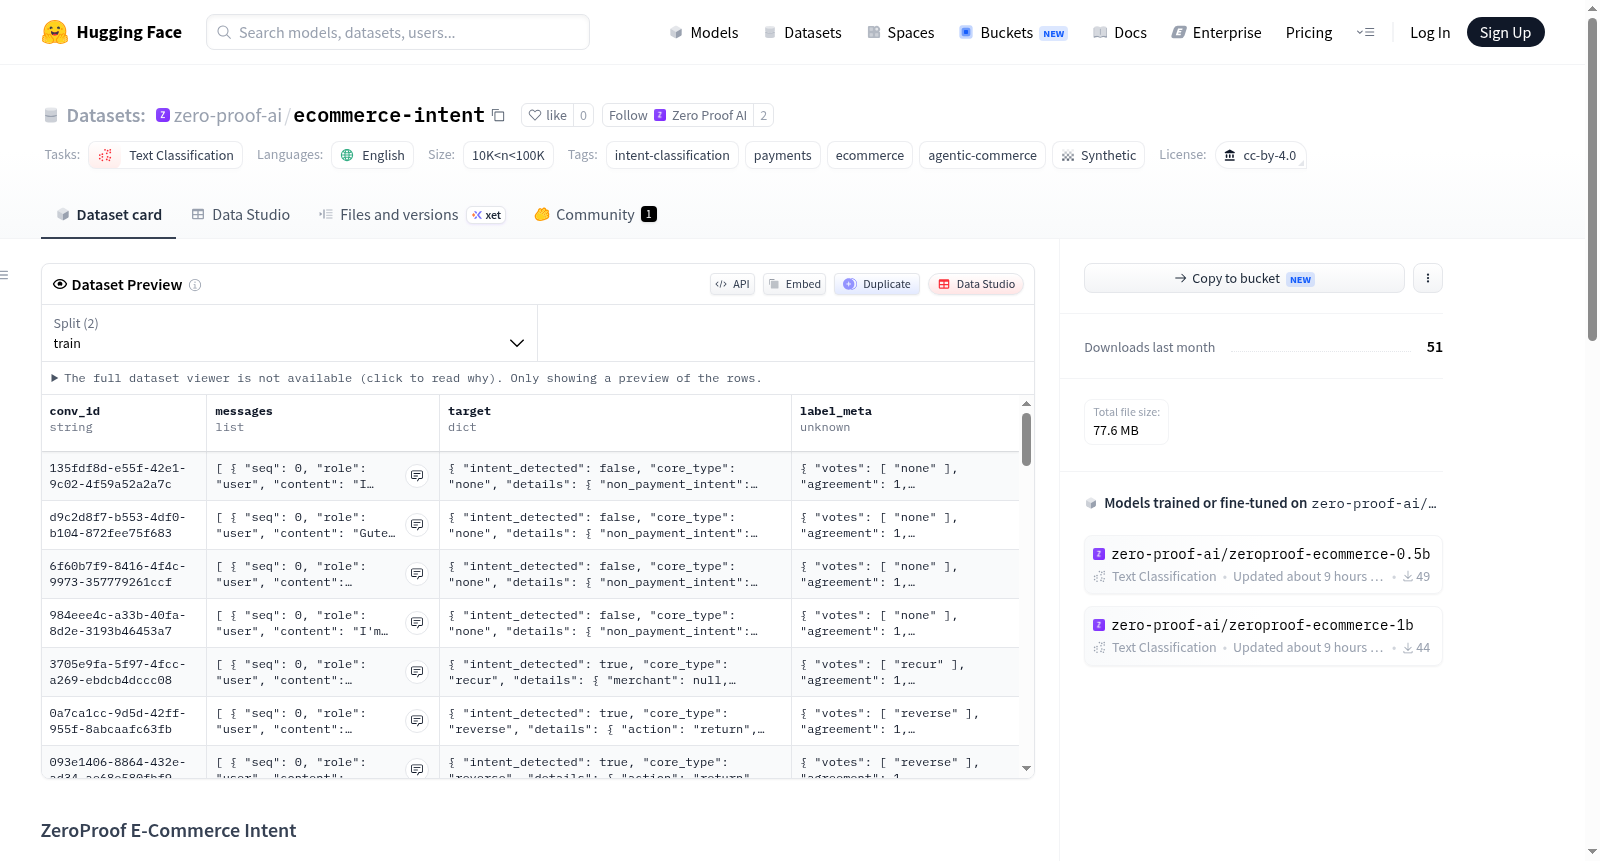Click the follower count next to Follow
Screen dimensions: 1600x861
pos(764,115)
